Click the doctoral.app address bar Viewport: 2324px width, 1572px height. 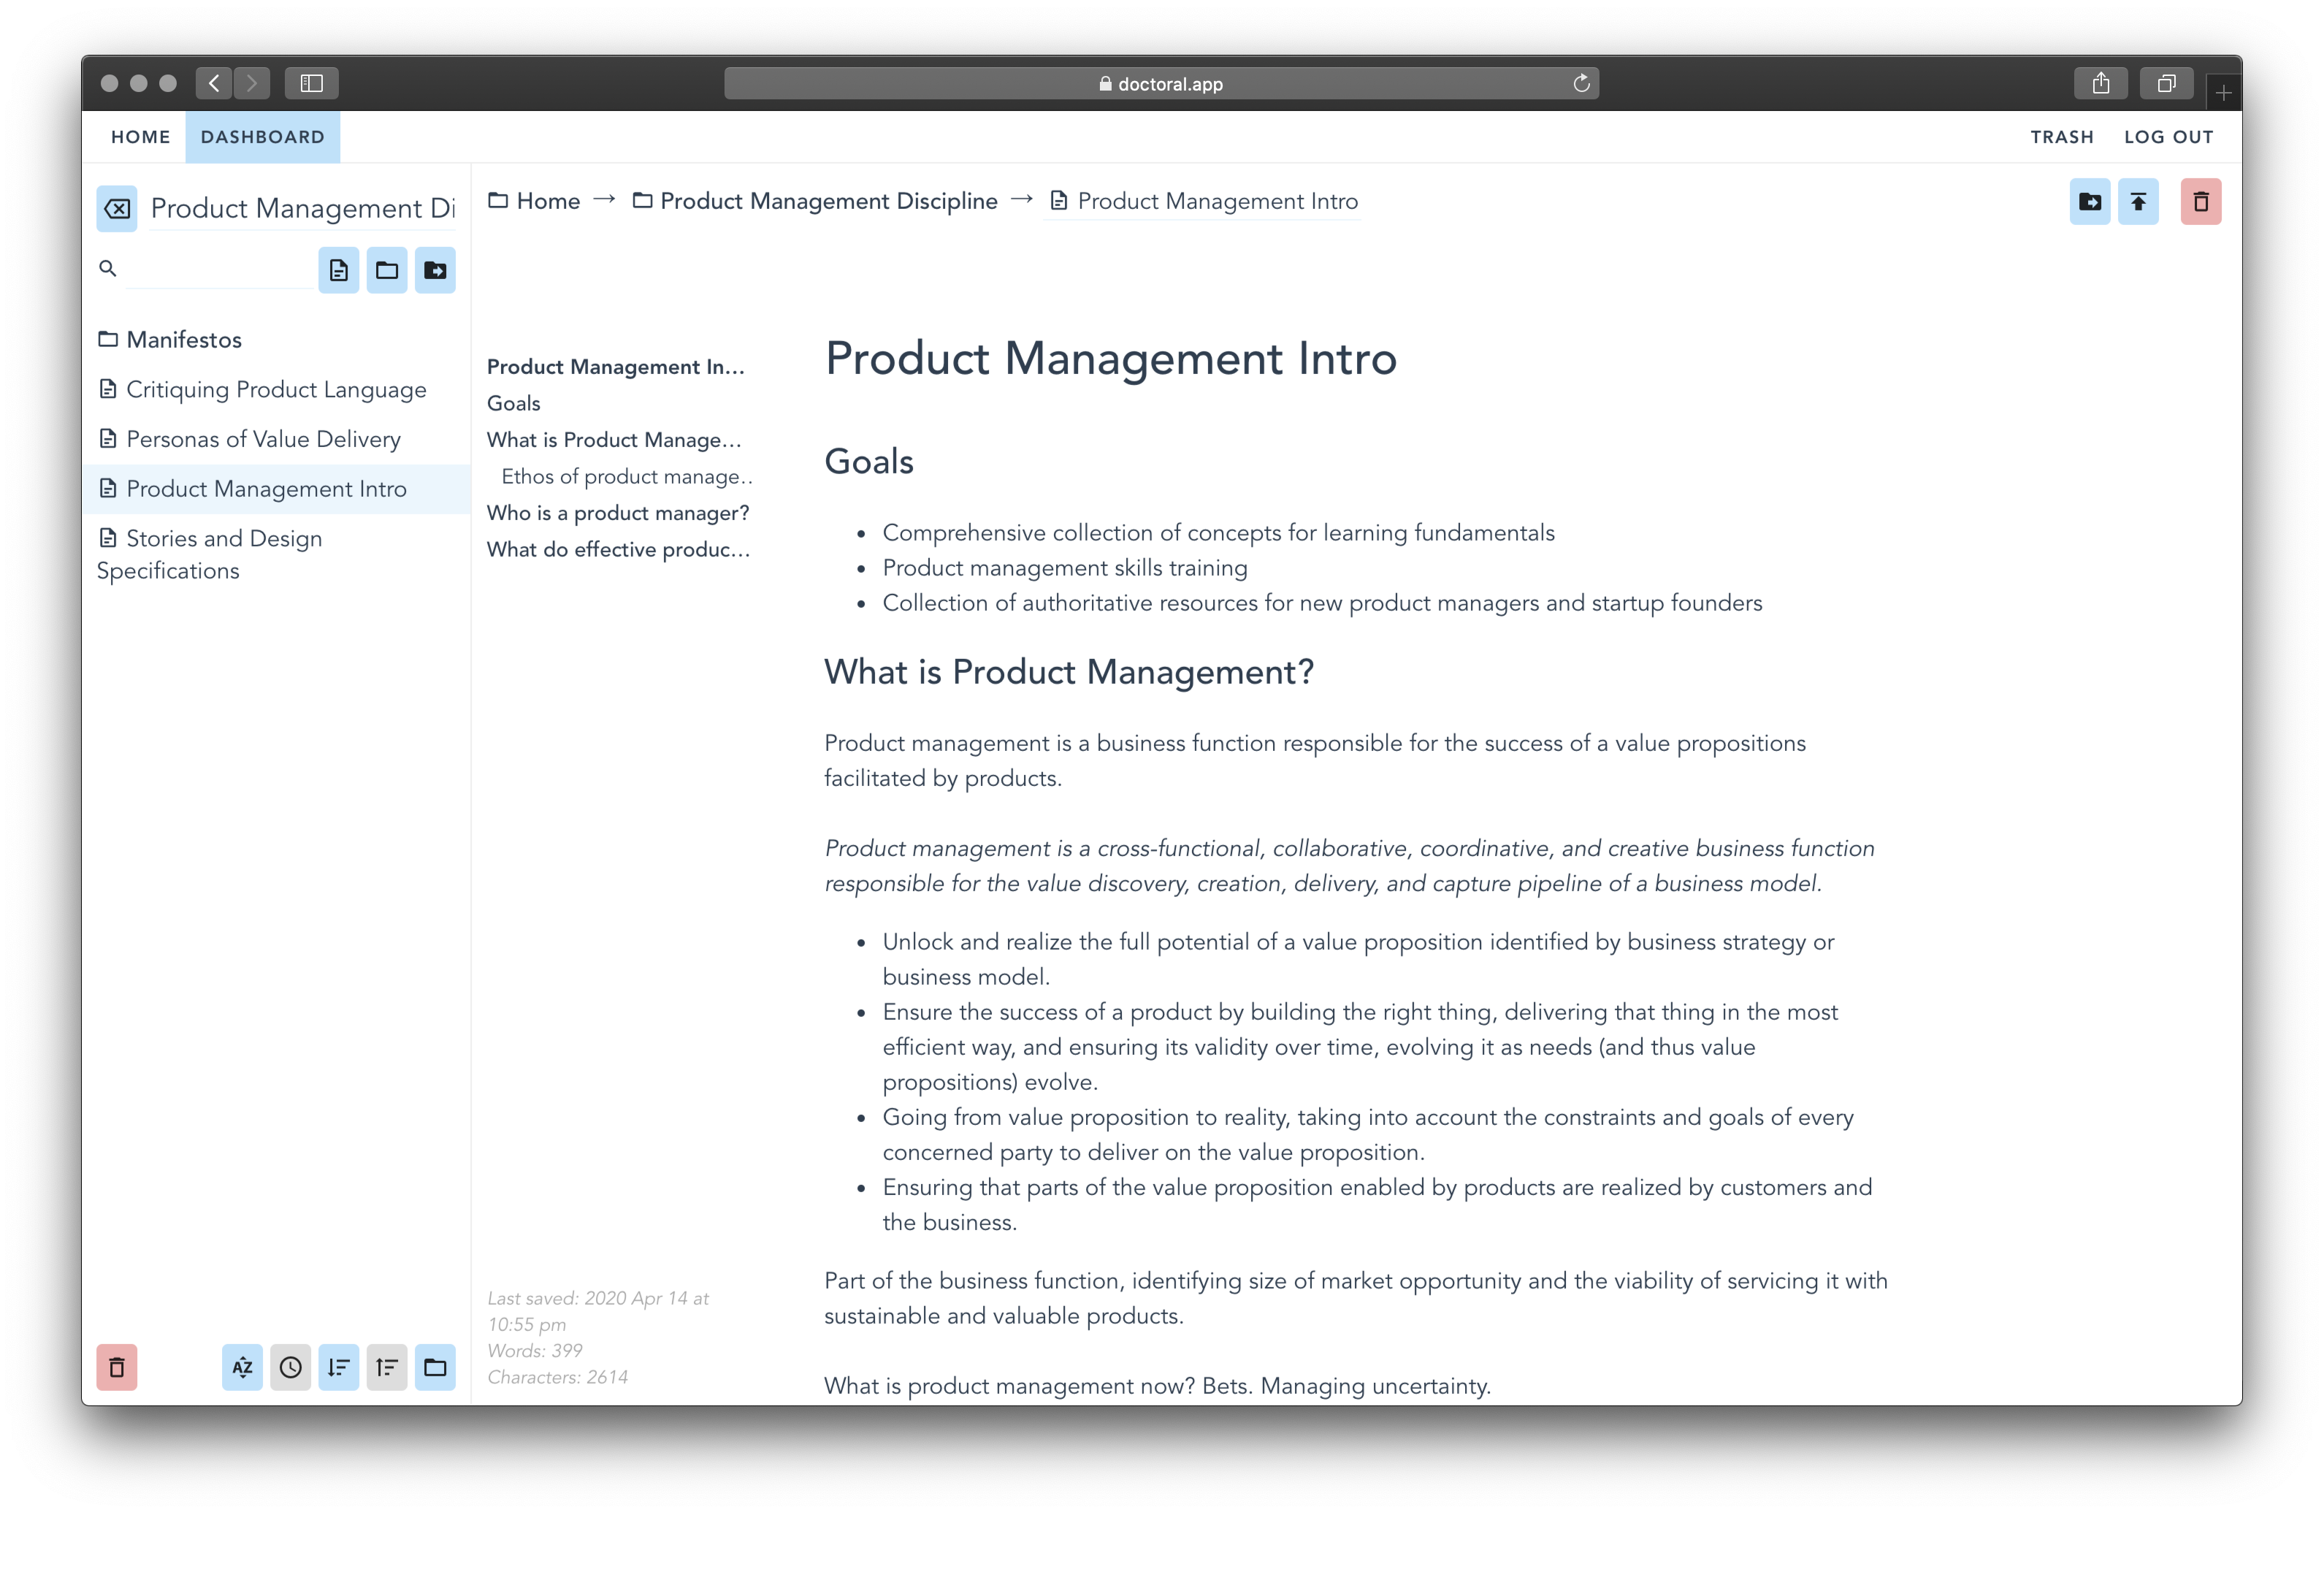(1161, 83)
